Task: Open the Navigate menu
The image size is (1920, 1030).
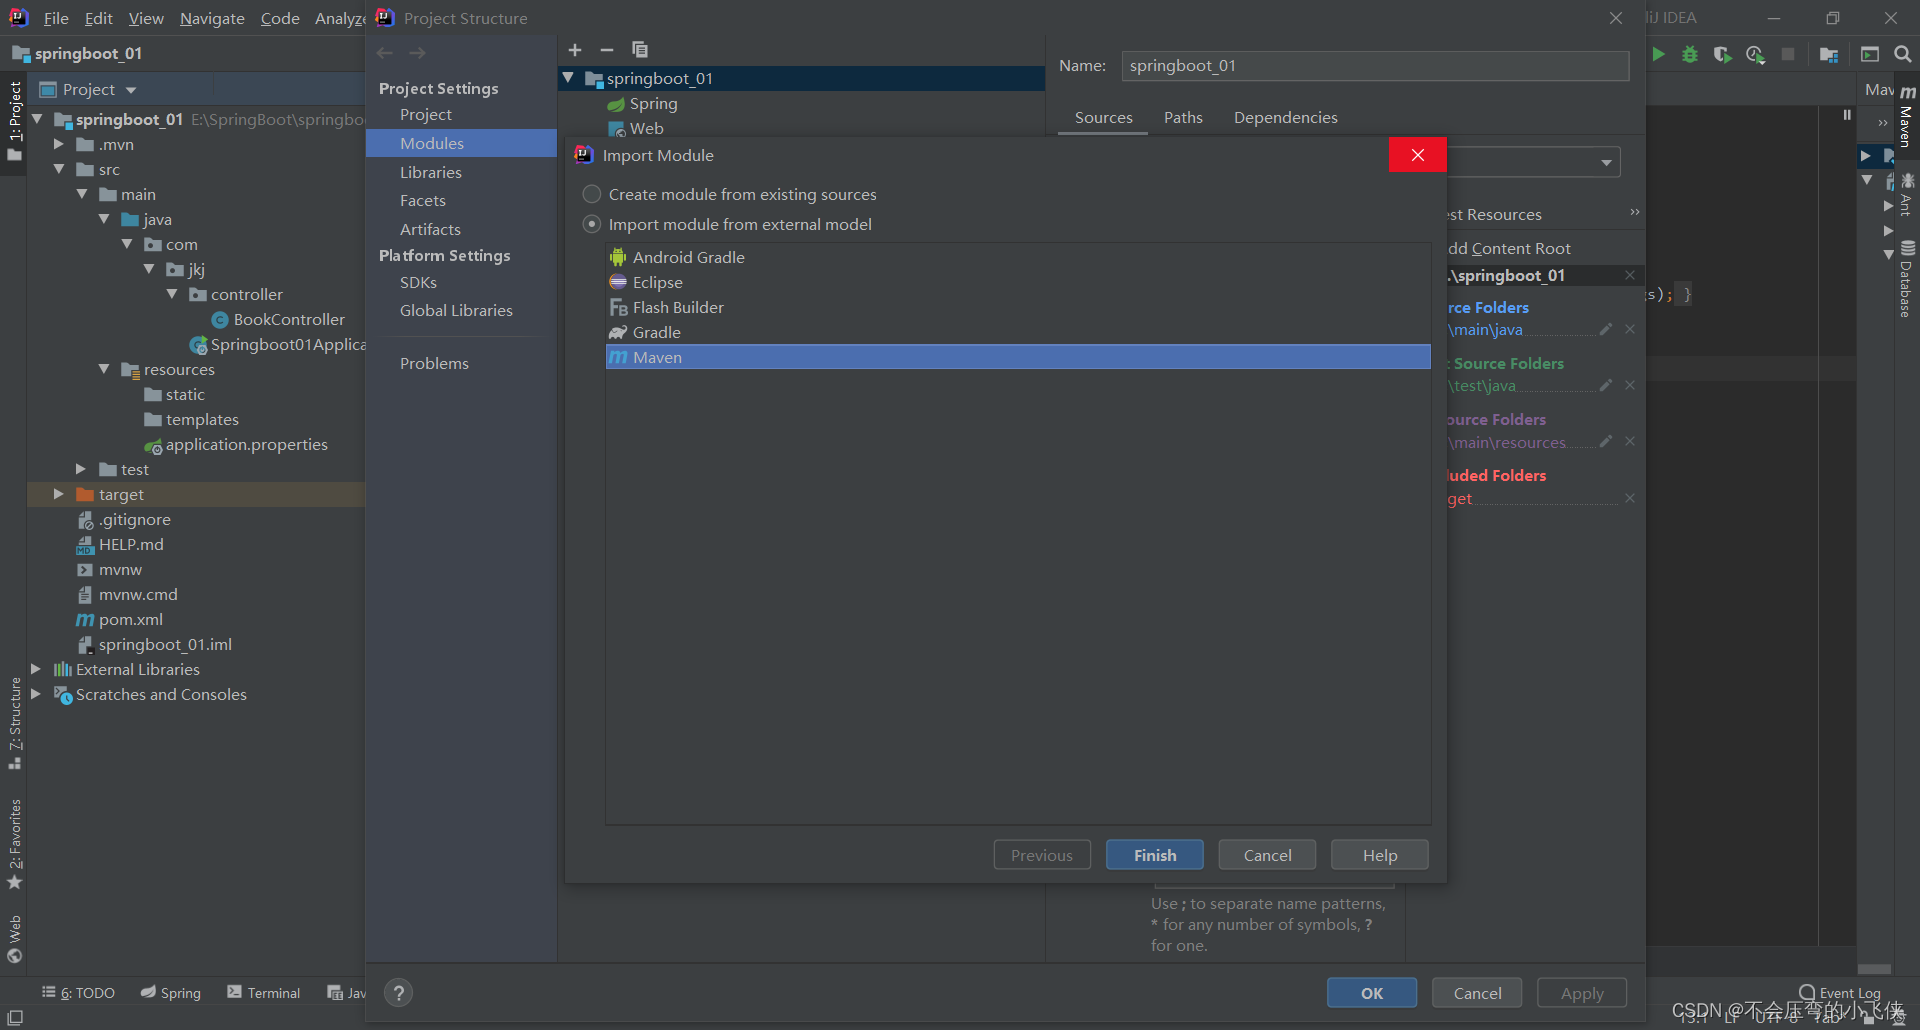Action: coord(212,18)
